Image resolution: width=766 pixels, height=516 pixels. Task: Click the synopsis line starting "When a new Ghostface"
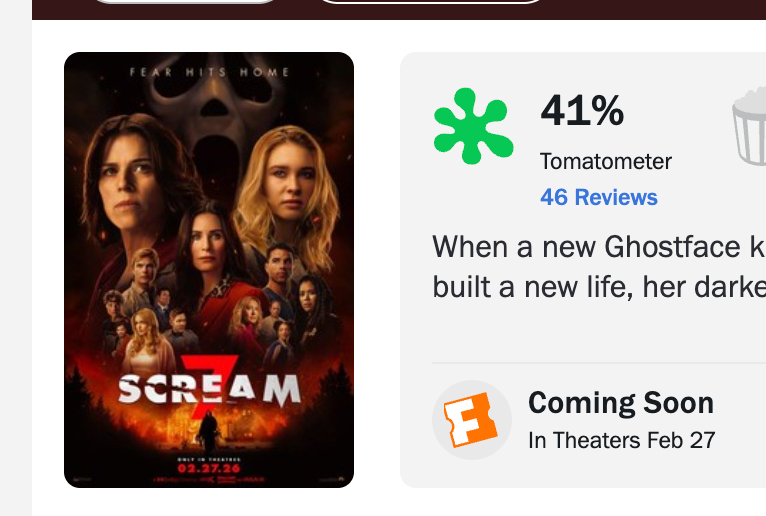tap(598, 246)
